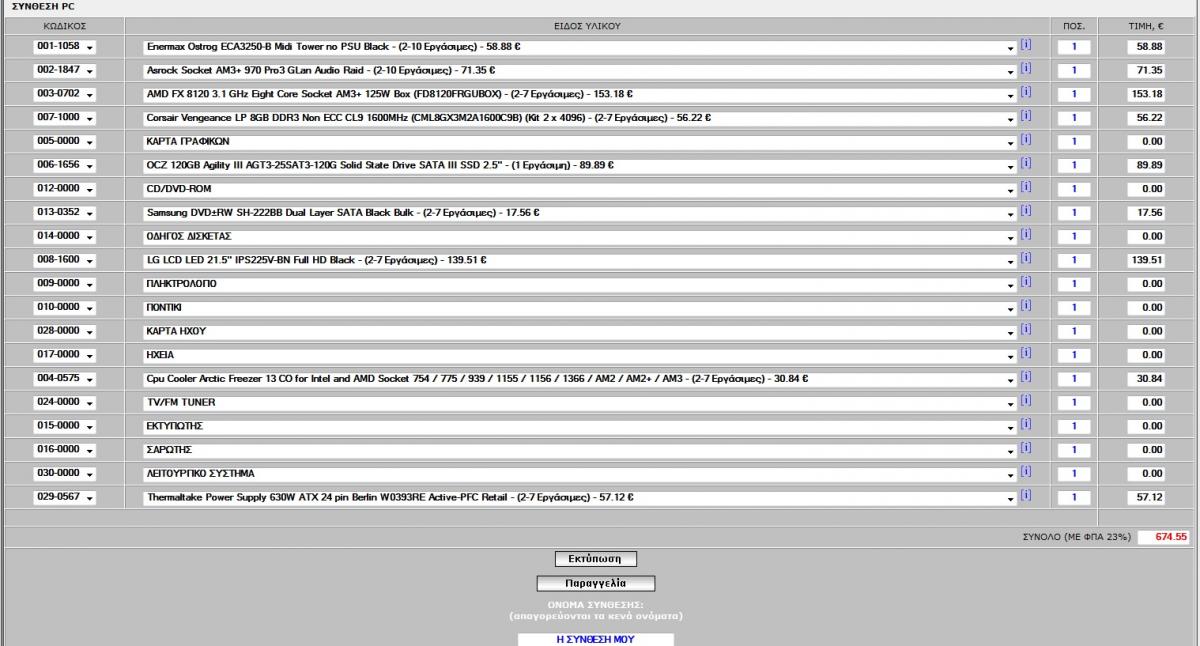Click the Η ΣΥΝΘΕΣΗ ΜΟΥ name field

click(x=596, y=639)
